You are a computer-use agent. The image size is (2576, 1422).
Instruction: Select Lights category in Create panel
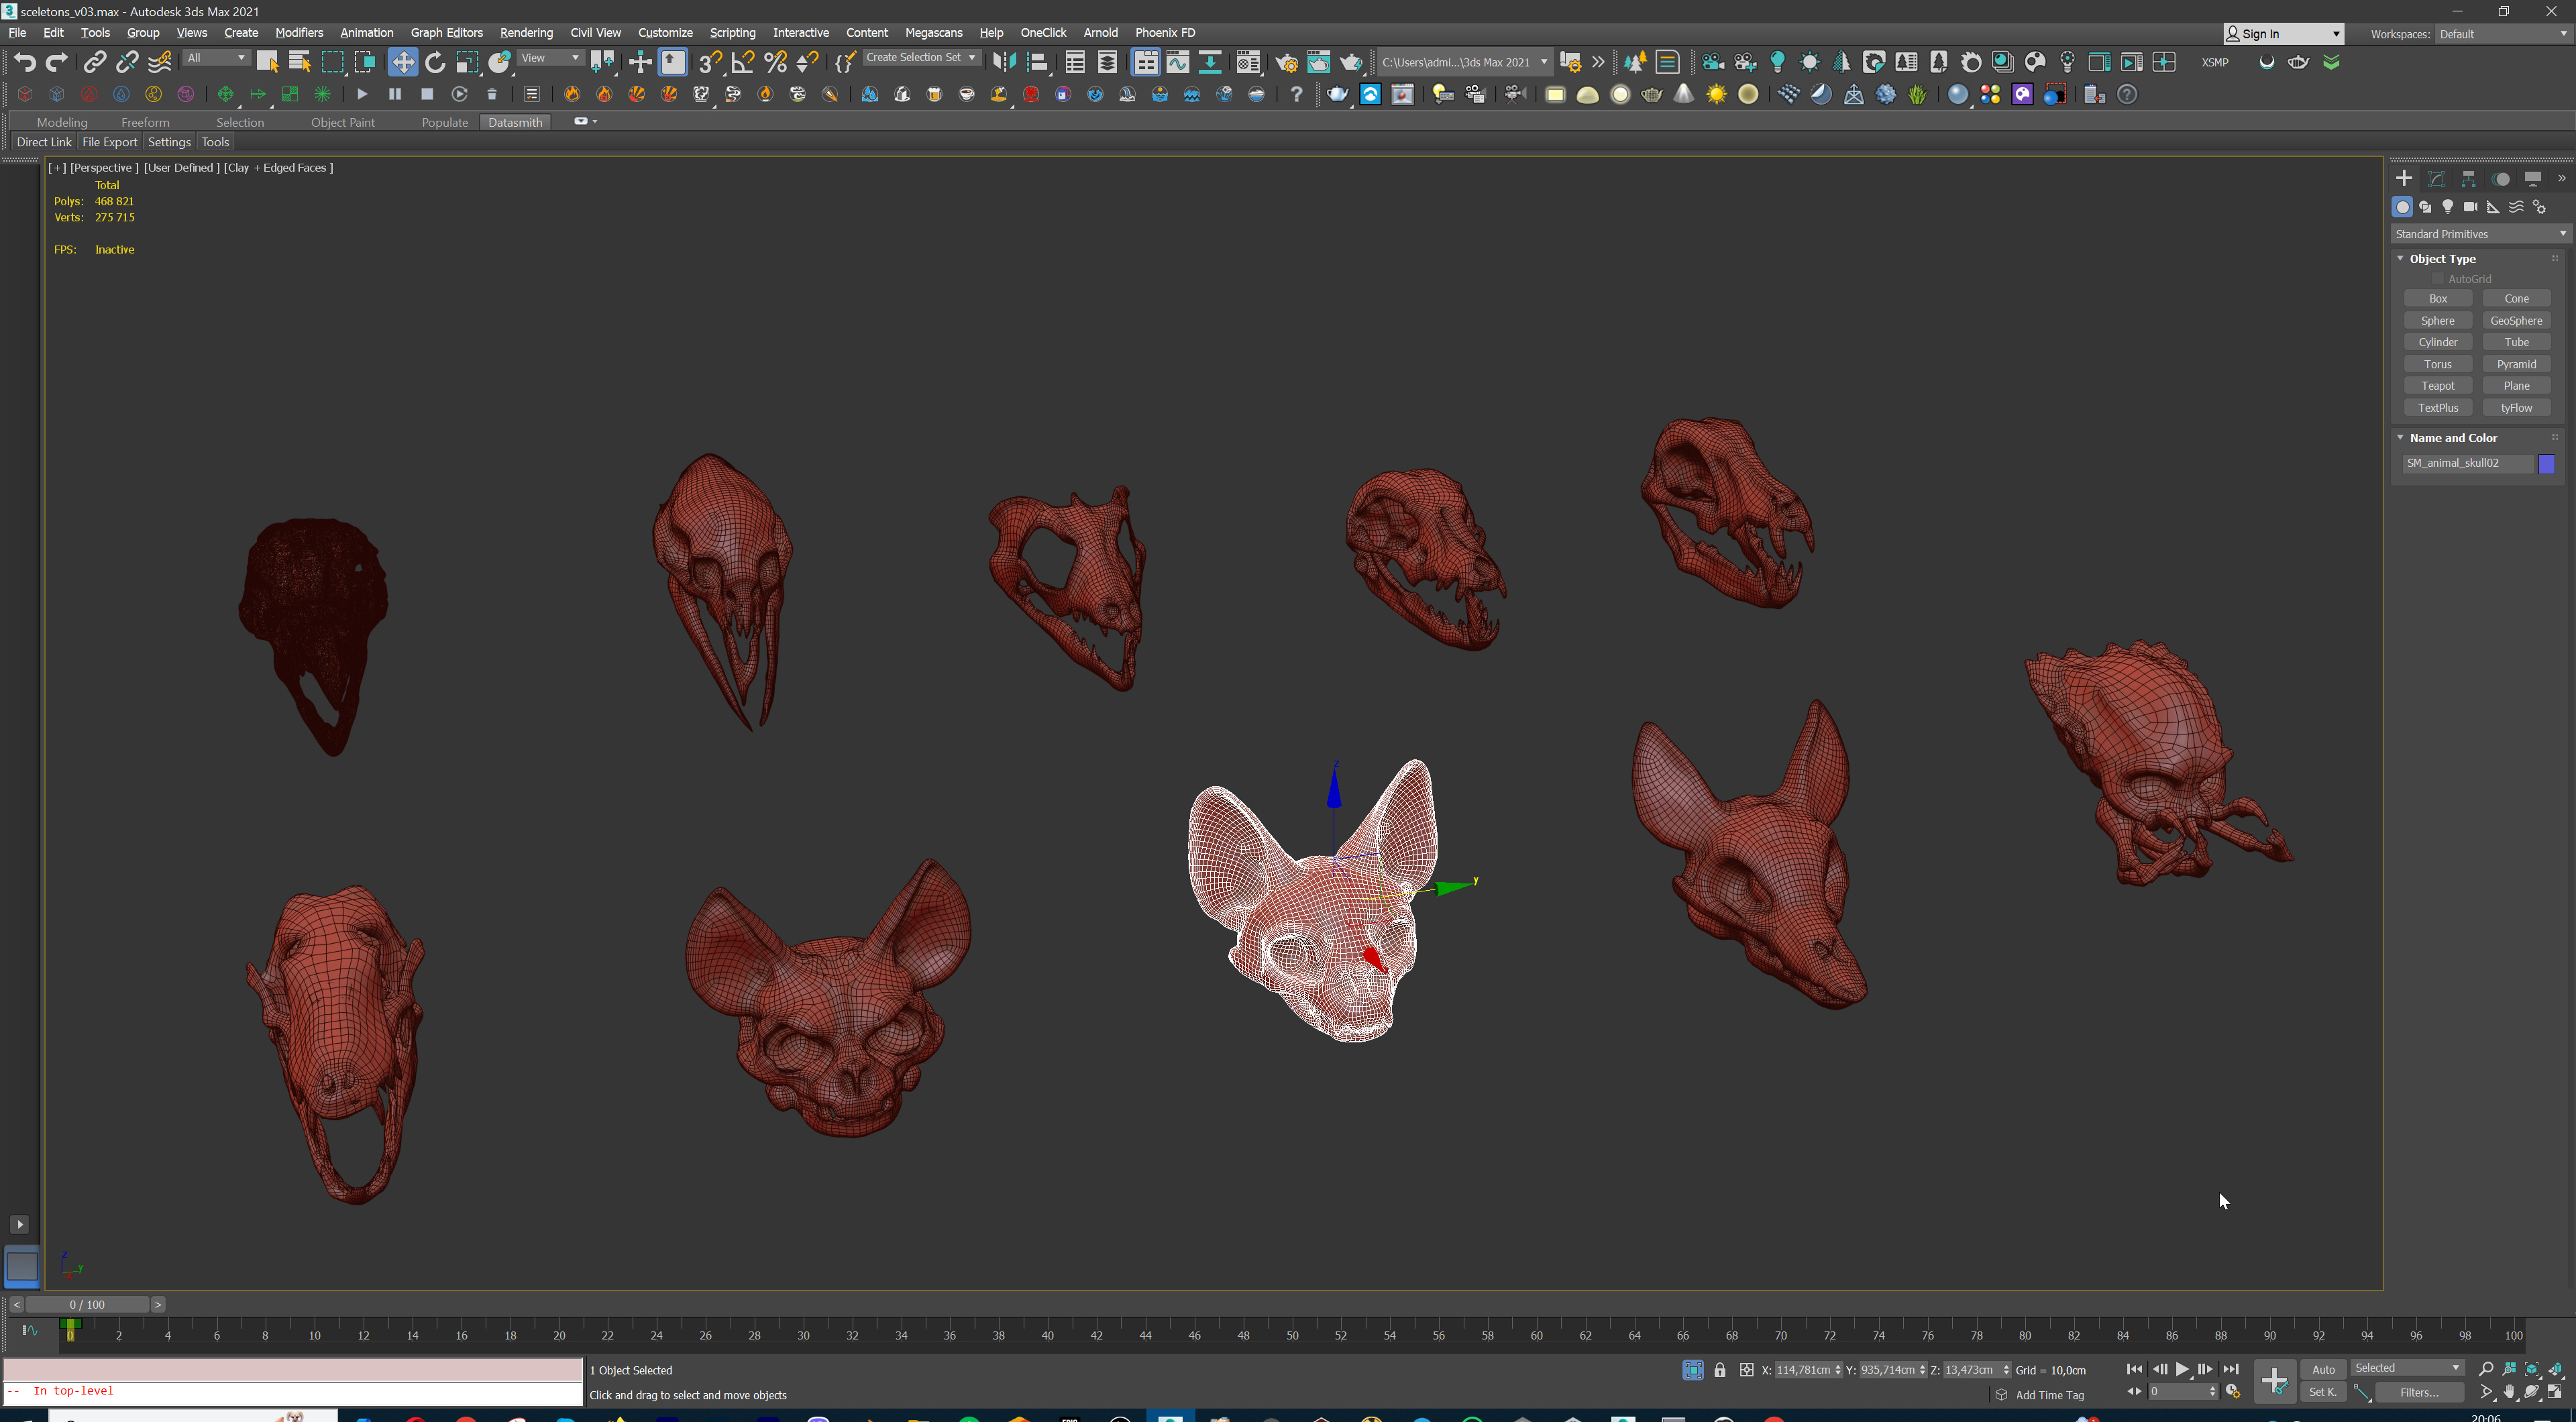(x=2447, y=207)
